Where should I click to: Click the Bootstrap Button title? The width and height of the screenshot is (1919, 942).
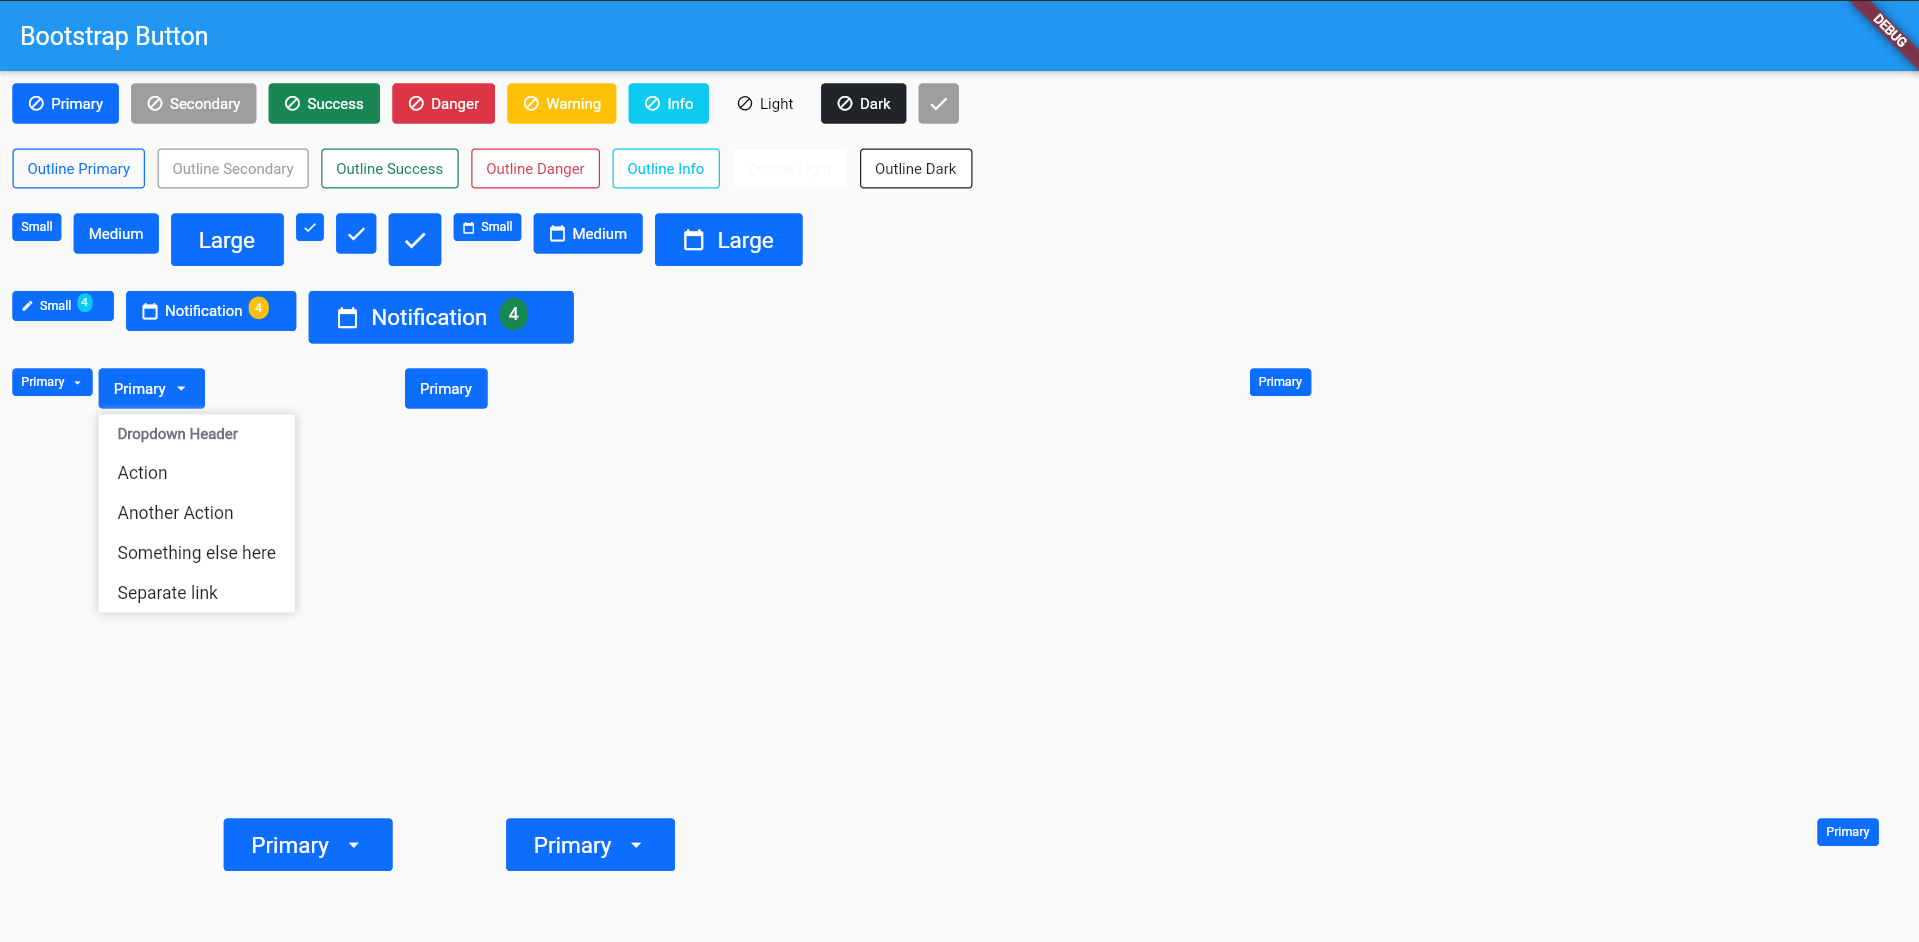pyautogui.click(x=114, y=36)
